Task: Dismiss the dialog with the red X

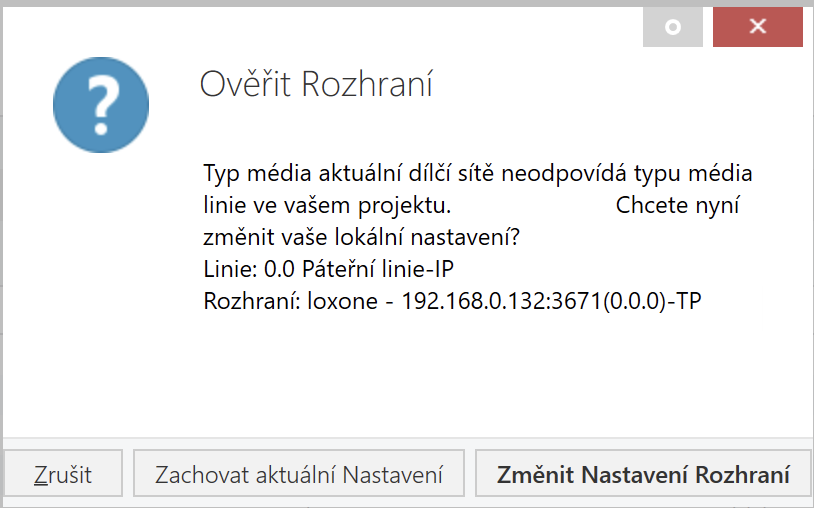Action: point(757,27)
